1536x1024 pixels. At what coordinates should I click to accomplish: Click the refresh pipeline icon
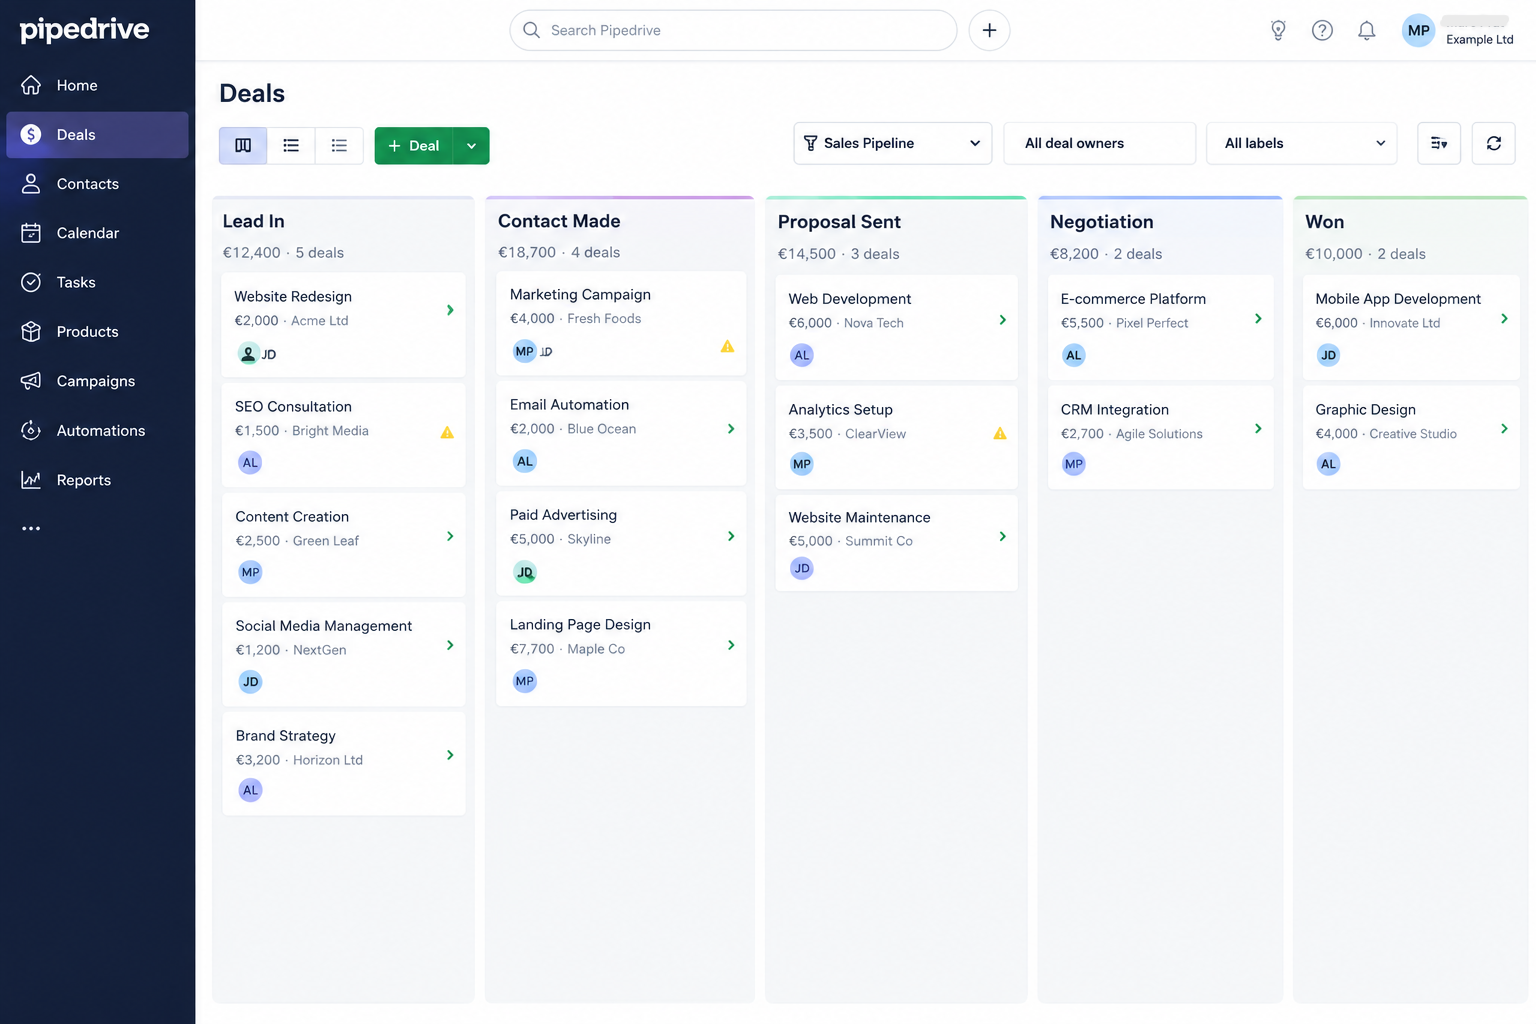point(1493,143)
